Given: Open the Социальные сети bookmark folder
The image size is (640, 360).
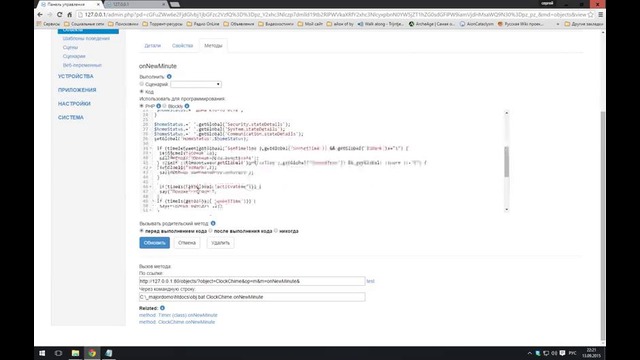Looking at the screenshot, I should pos(84,24).
